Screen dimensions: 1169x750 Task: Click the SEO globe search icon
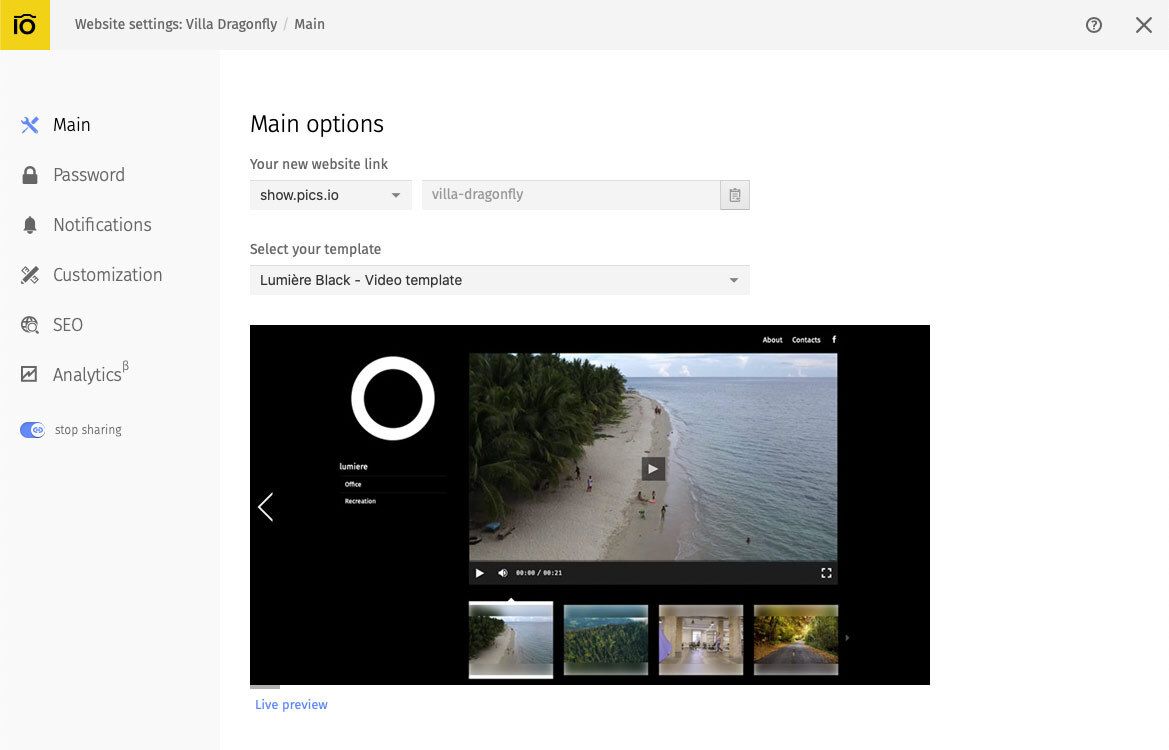tap(30, 325)
